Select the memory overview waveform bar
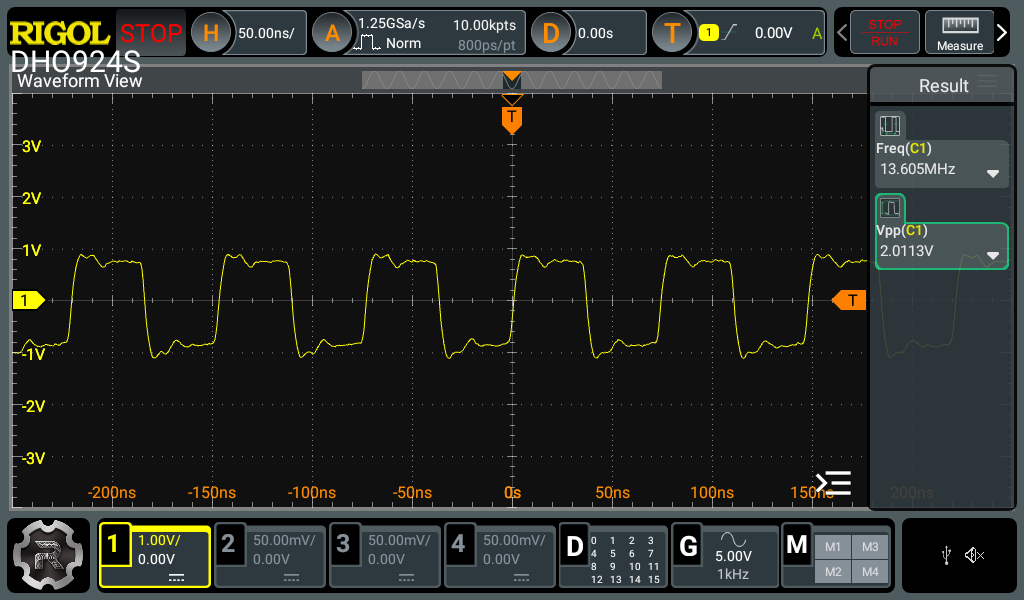This screenshot has width=1024, height=600. (512, 80)
